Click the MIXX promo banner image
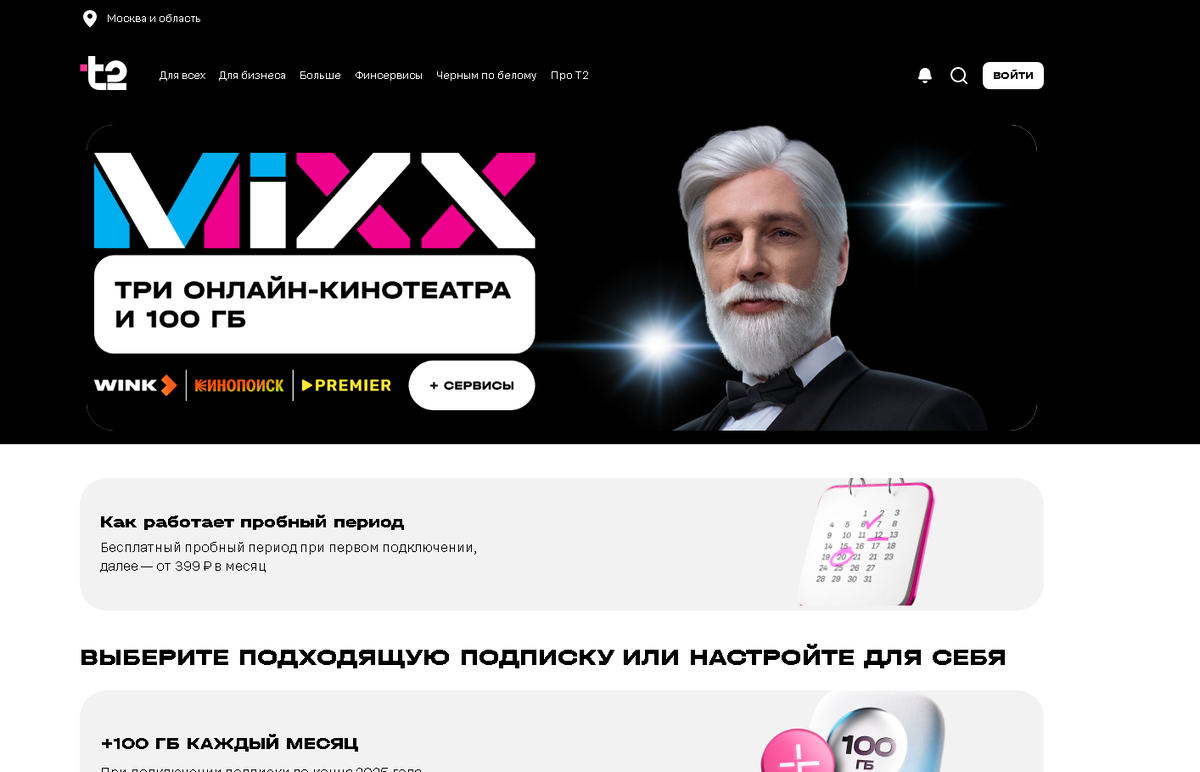Screen dimensions: 1200x772 (x=562, y=278)
